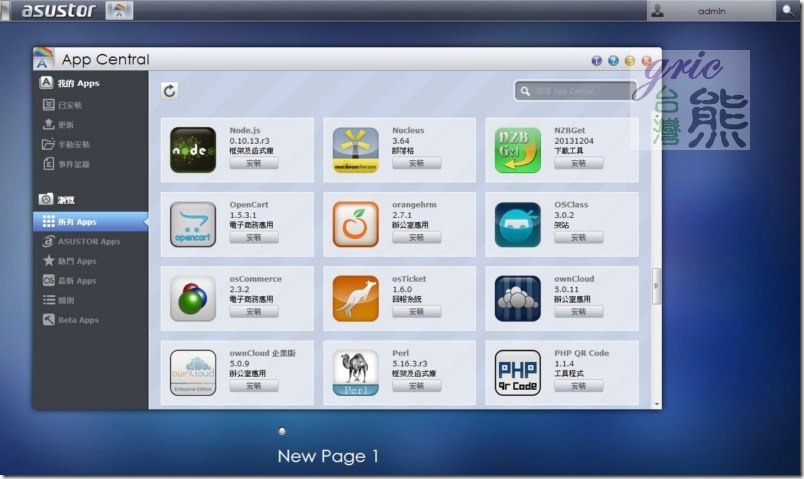Click the blue question mark icon
This screenshot has width=804, height=479.
[613, 61]
